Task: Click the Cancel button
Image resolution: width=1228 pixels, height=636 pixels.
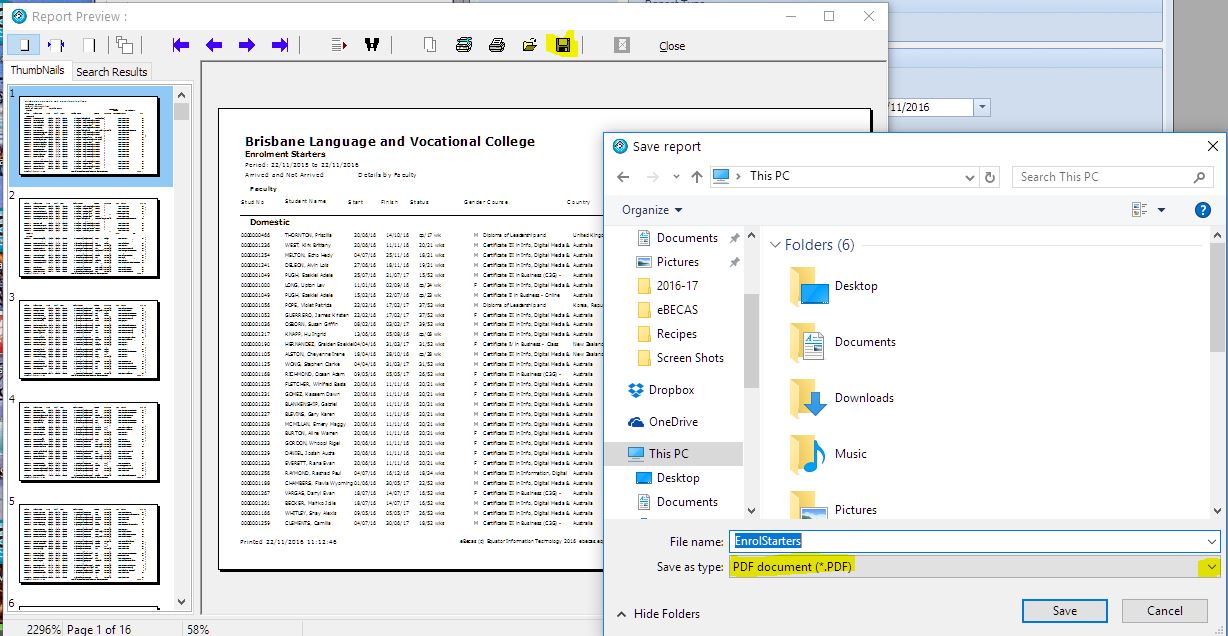Action: point(1164,611)
